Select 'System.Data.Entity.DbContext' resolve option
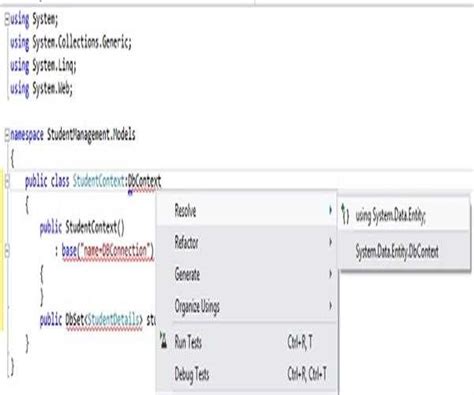This screenshot has width=474, height=395. pyautogui.click(x=404, y=251)
